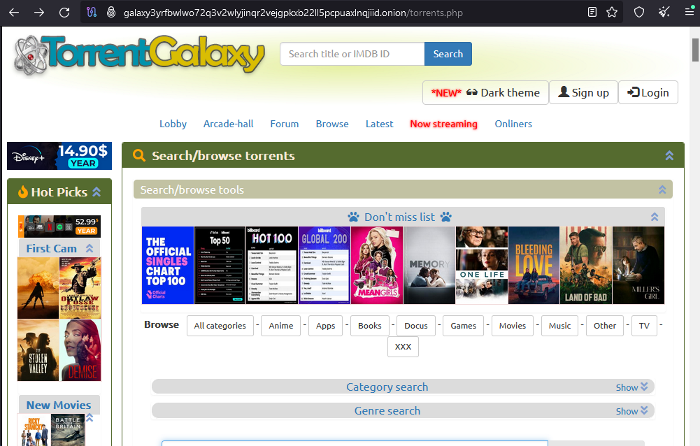This screenshot has width=700, height=446.
Task: Browse the Anime category
Action: pyautogui.click(x=281, y=325)
